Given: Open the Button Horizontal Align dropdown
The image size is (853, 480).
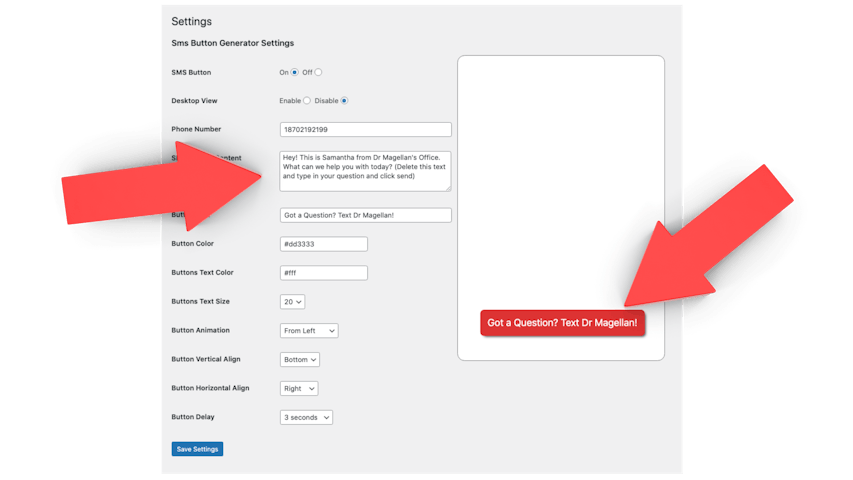Looking at the screenshot, I should point(299,388).
